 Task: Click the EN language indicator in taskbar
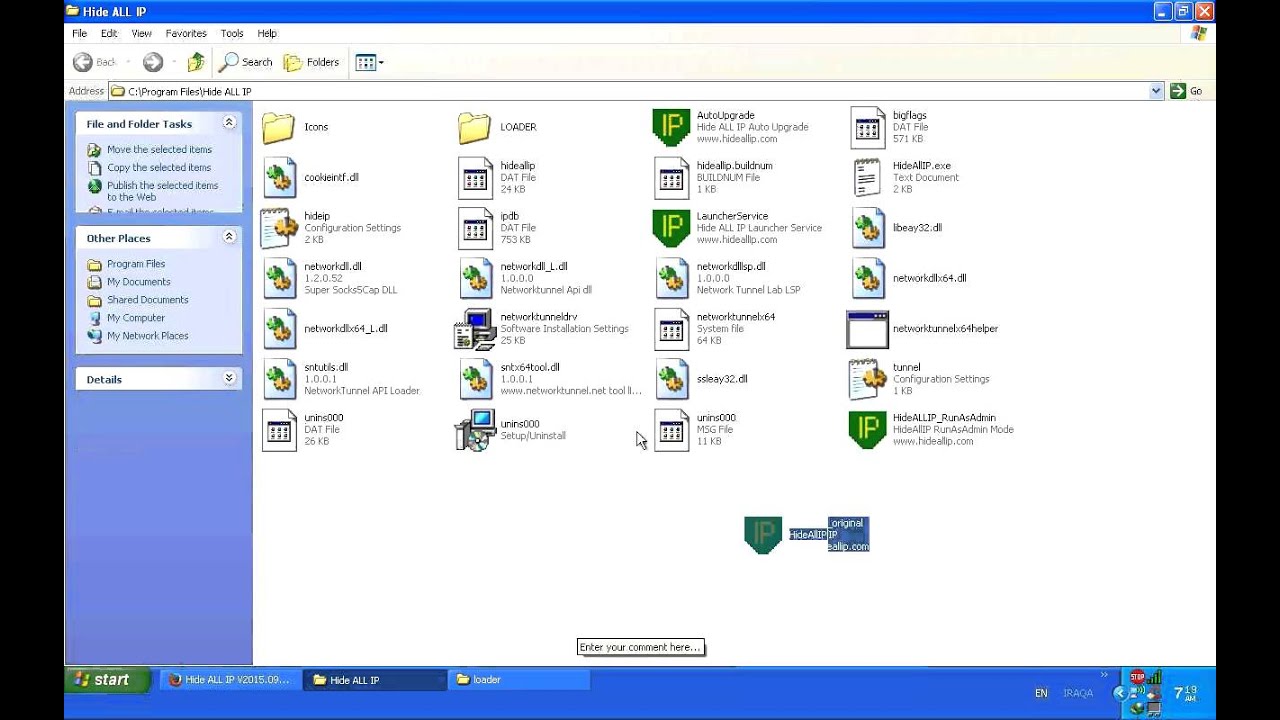pyautogui.click(x=1041, y=693)
